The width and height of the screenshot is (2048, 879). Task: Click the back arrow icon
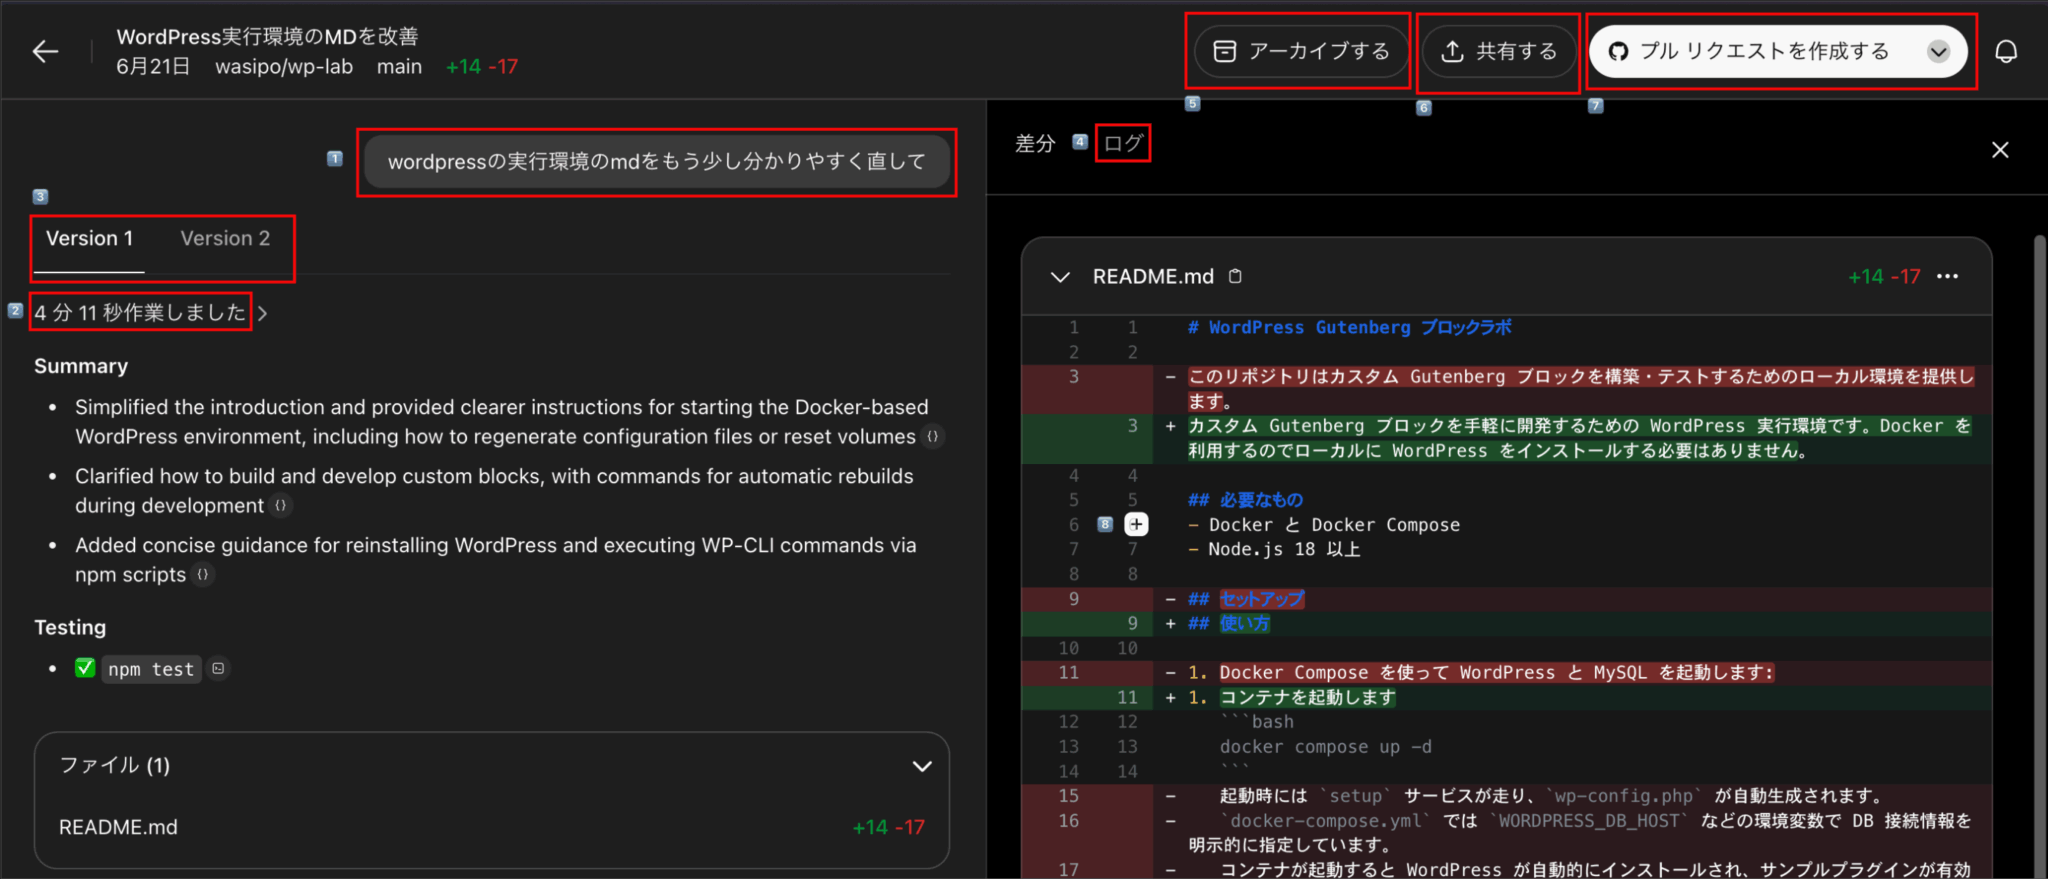[x=46, y=52]
